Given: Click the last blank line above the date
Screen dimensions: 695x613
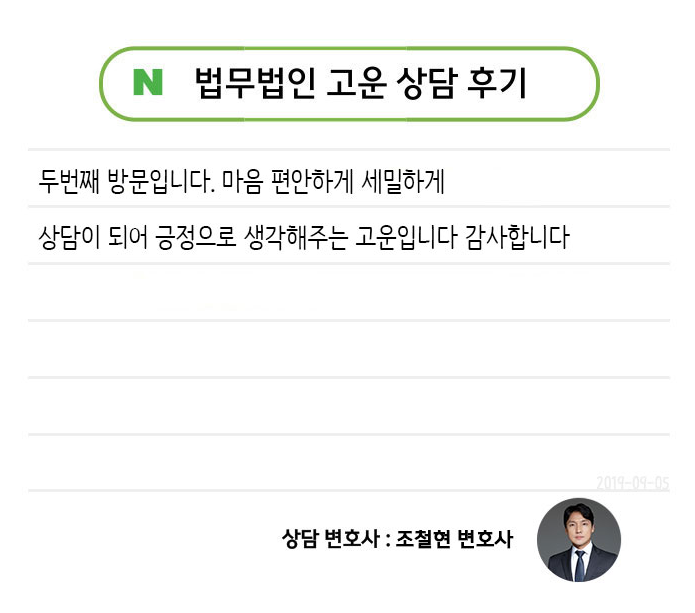Looking at the screenshot, I should [348, 463].
